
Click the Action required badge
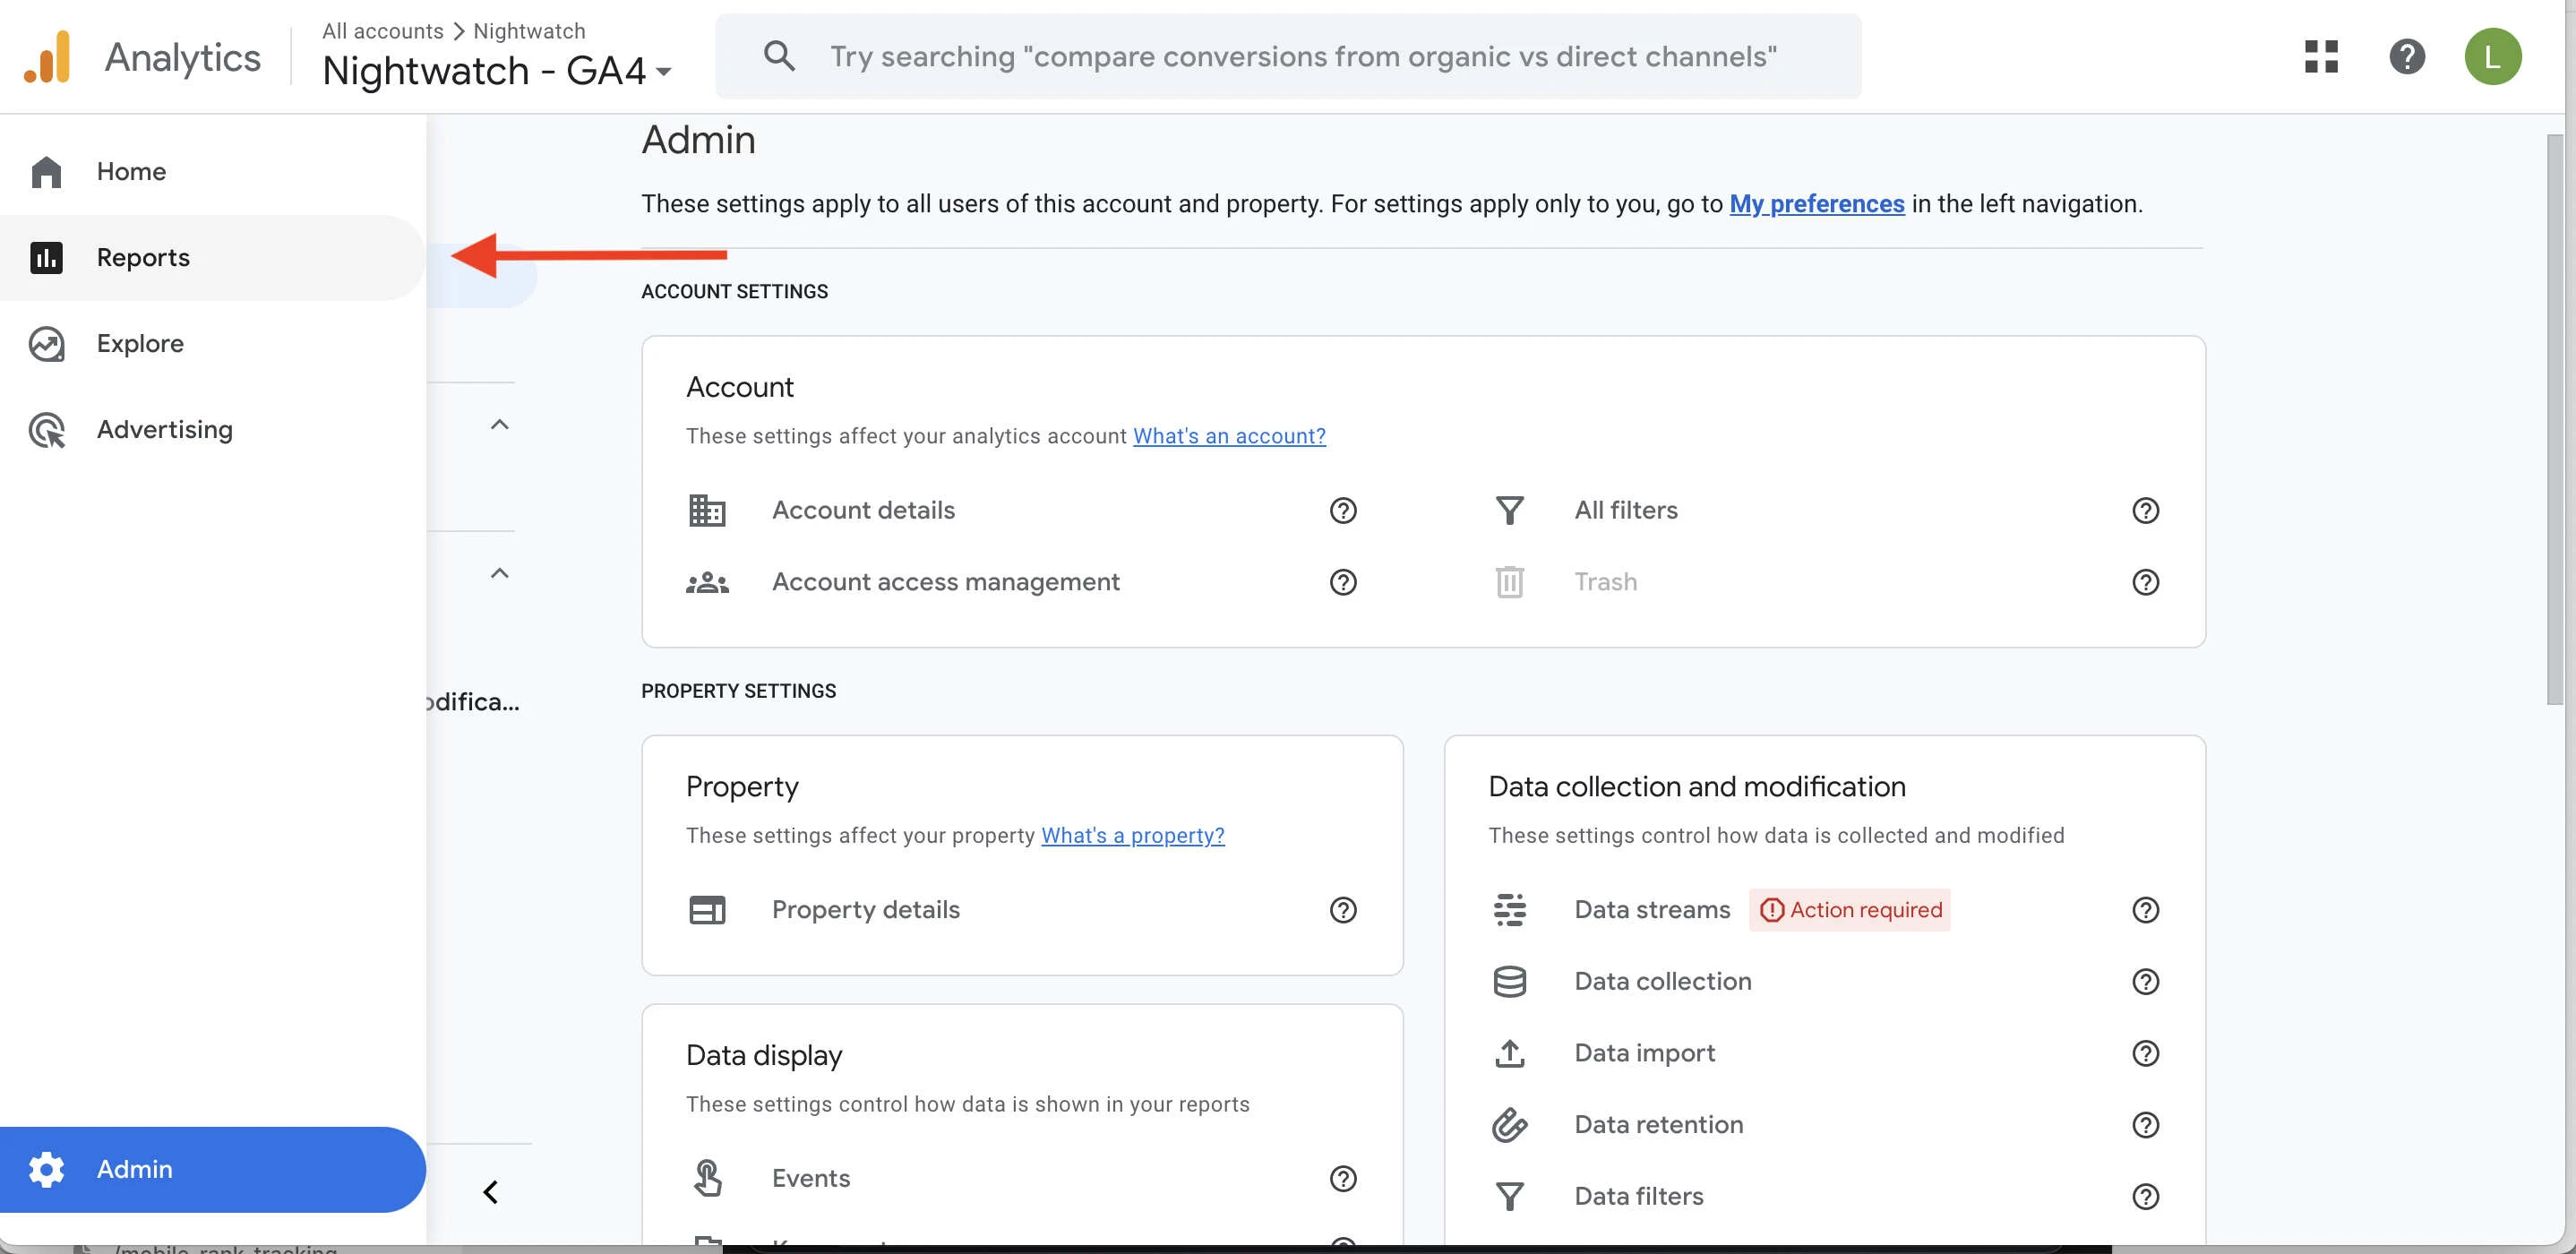coord(1849,910)
